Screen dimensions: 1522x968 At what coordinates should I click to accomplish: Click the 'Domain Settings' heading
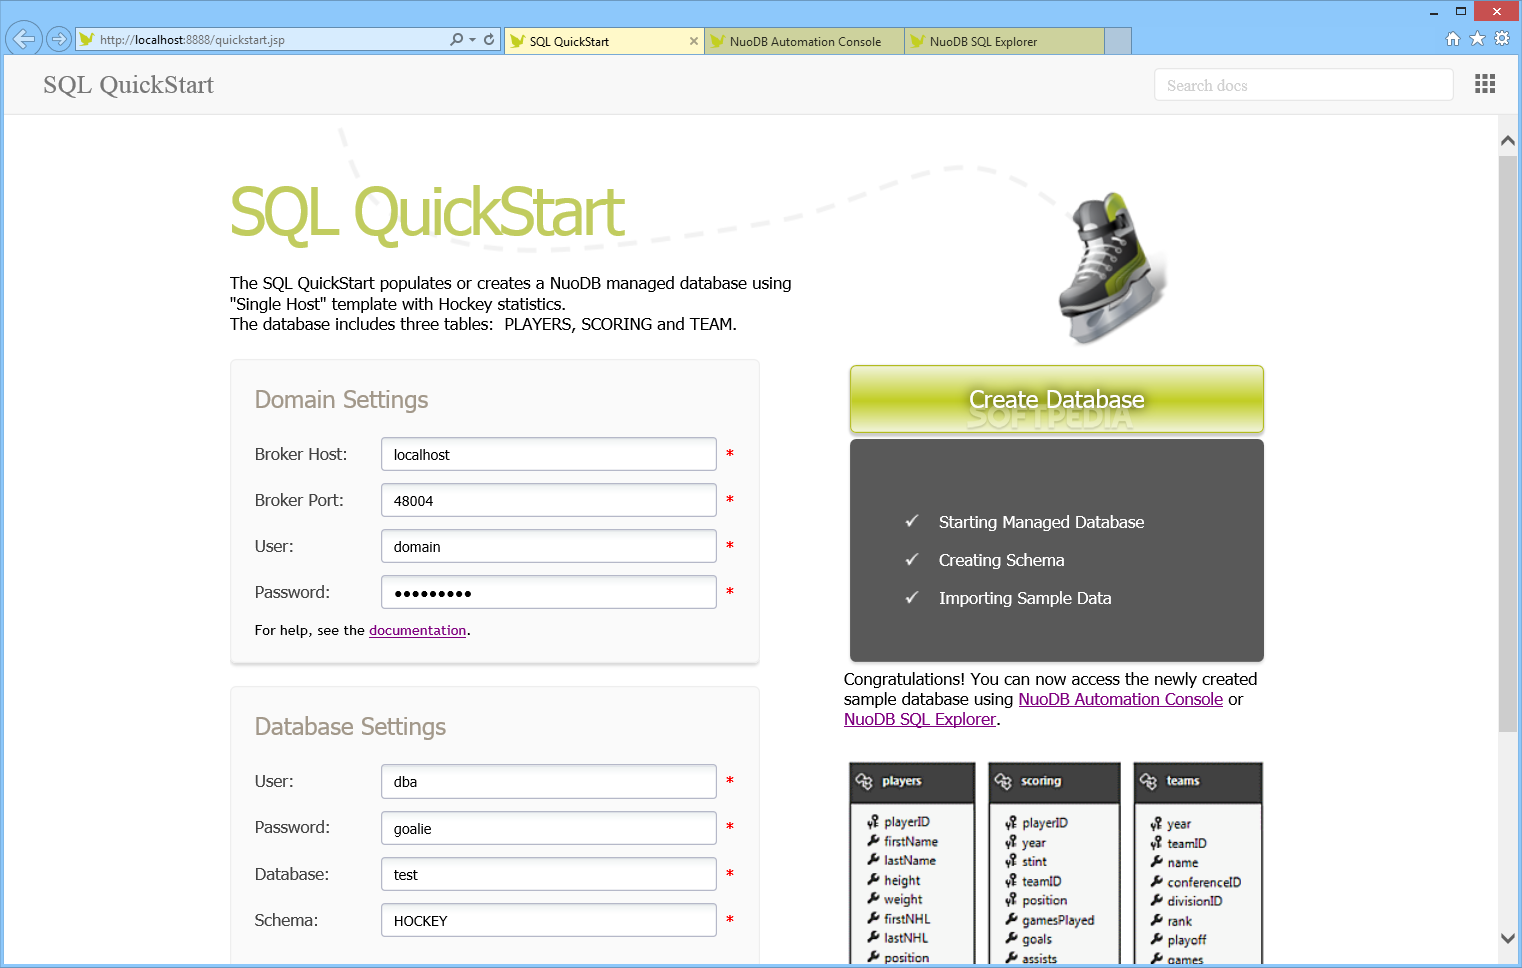341,400
